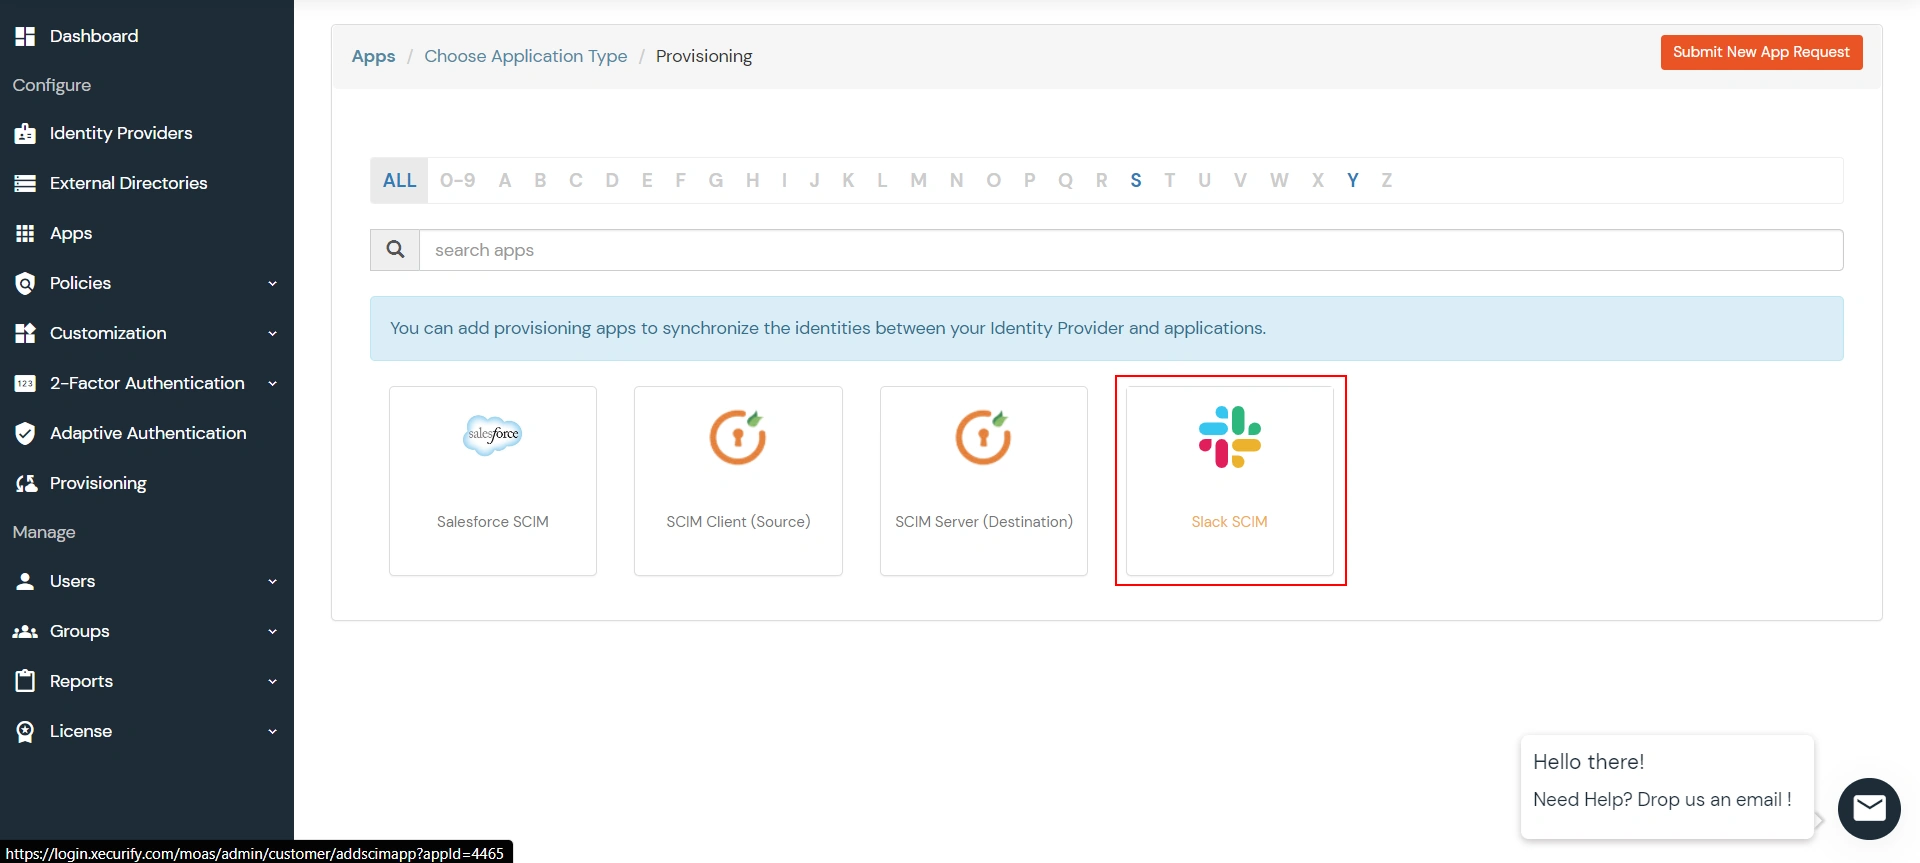Click the Reports clipboard icon
Screen dimensions: 1920x863
click(25, 681)
